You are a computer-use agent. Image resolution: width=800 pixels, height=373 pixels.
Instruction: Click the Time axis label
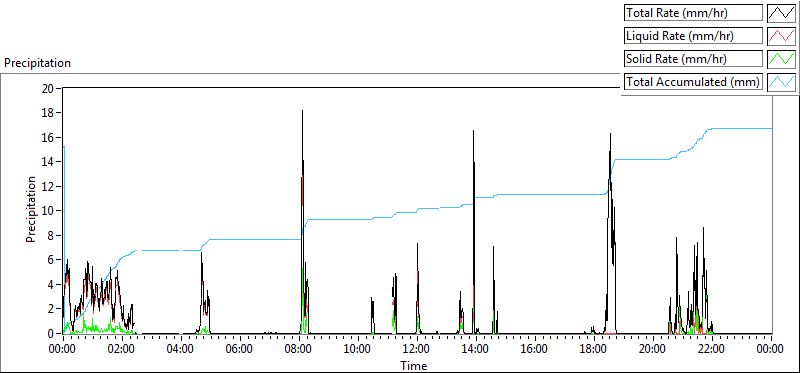point(414,365)
